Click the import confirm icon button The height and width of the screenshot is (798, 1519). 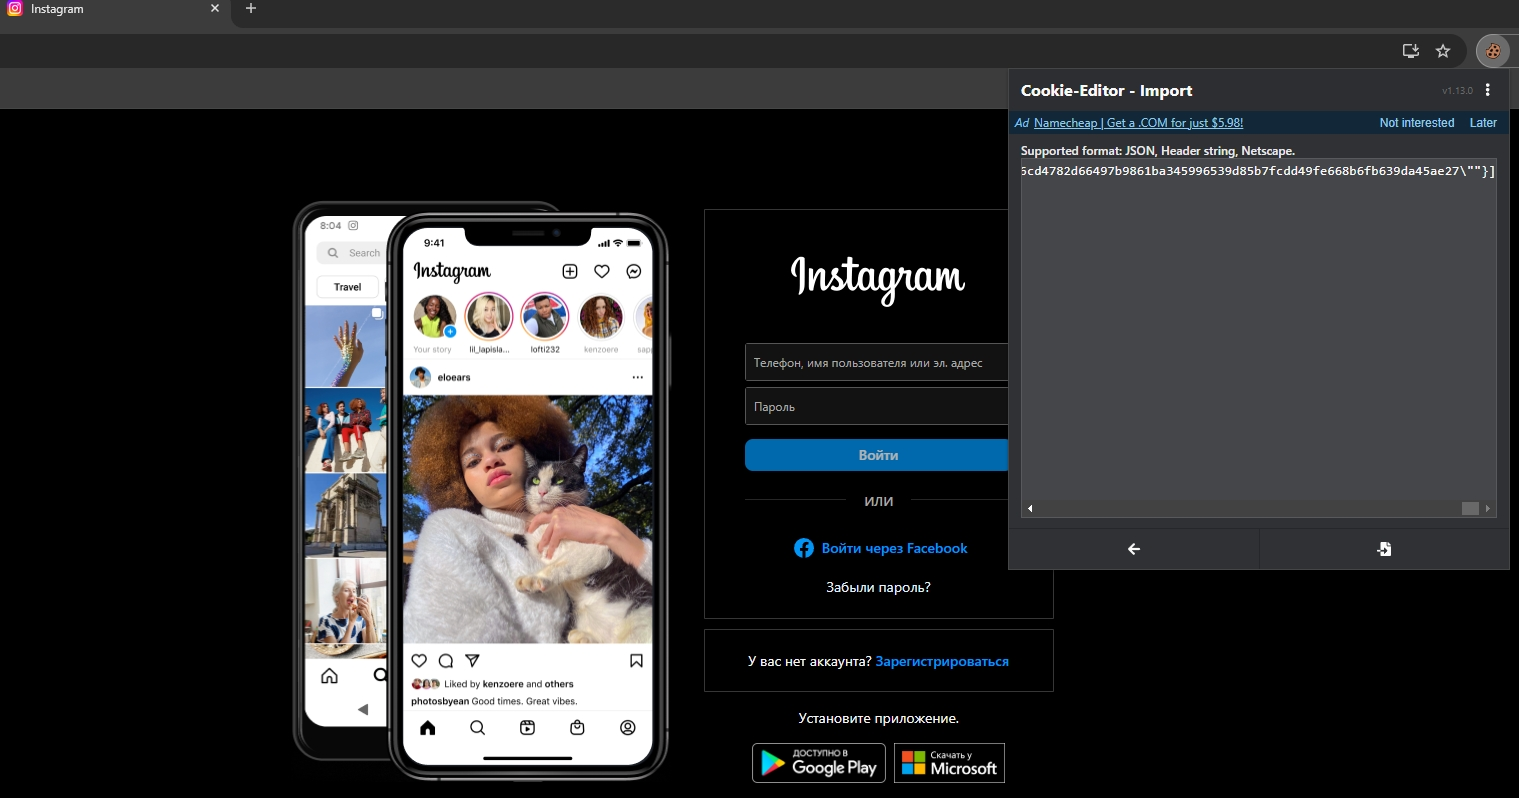coord(1383,549)
